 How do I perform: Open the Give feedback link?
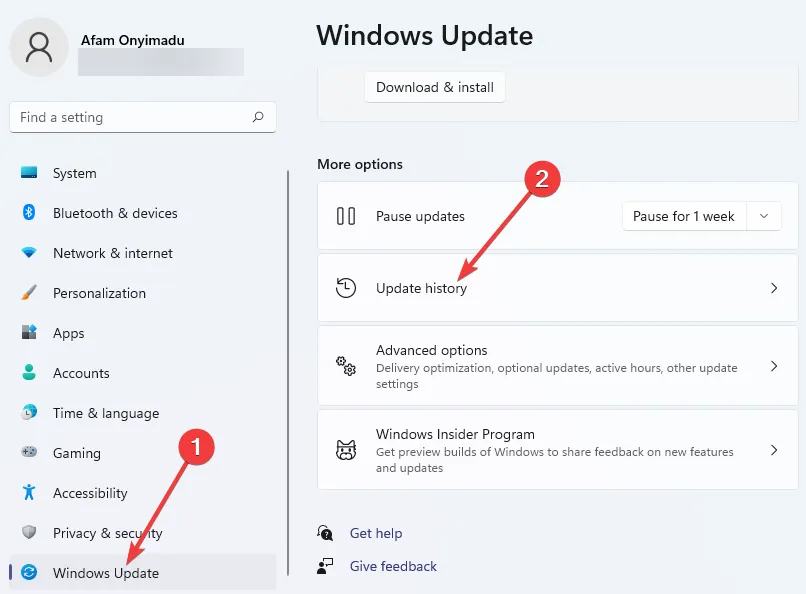393,566
